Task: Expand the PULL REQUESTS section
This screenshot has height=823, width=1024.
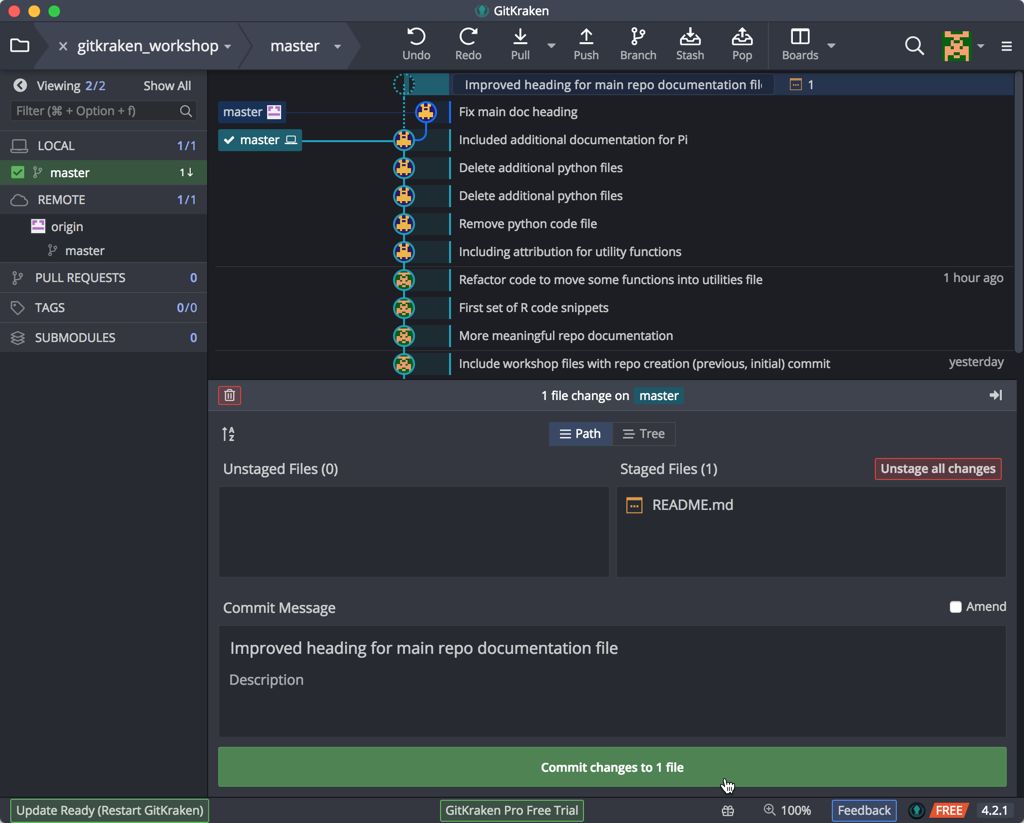Action: point(103,278)
